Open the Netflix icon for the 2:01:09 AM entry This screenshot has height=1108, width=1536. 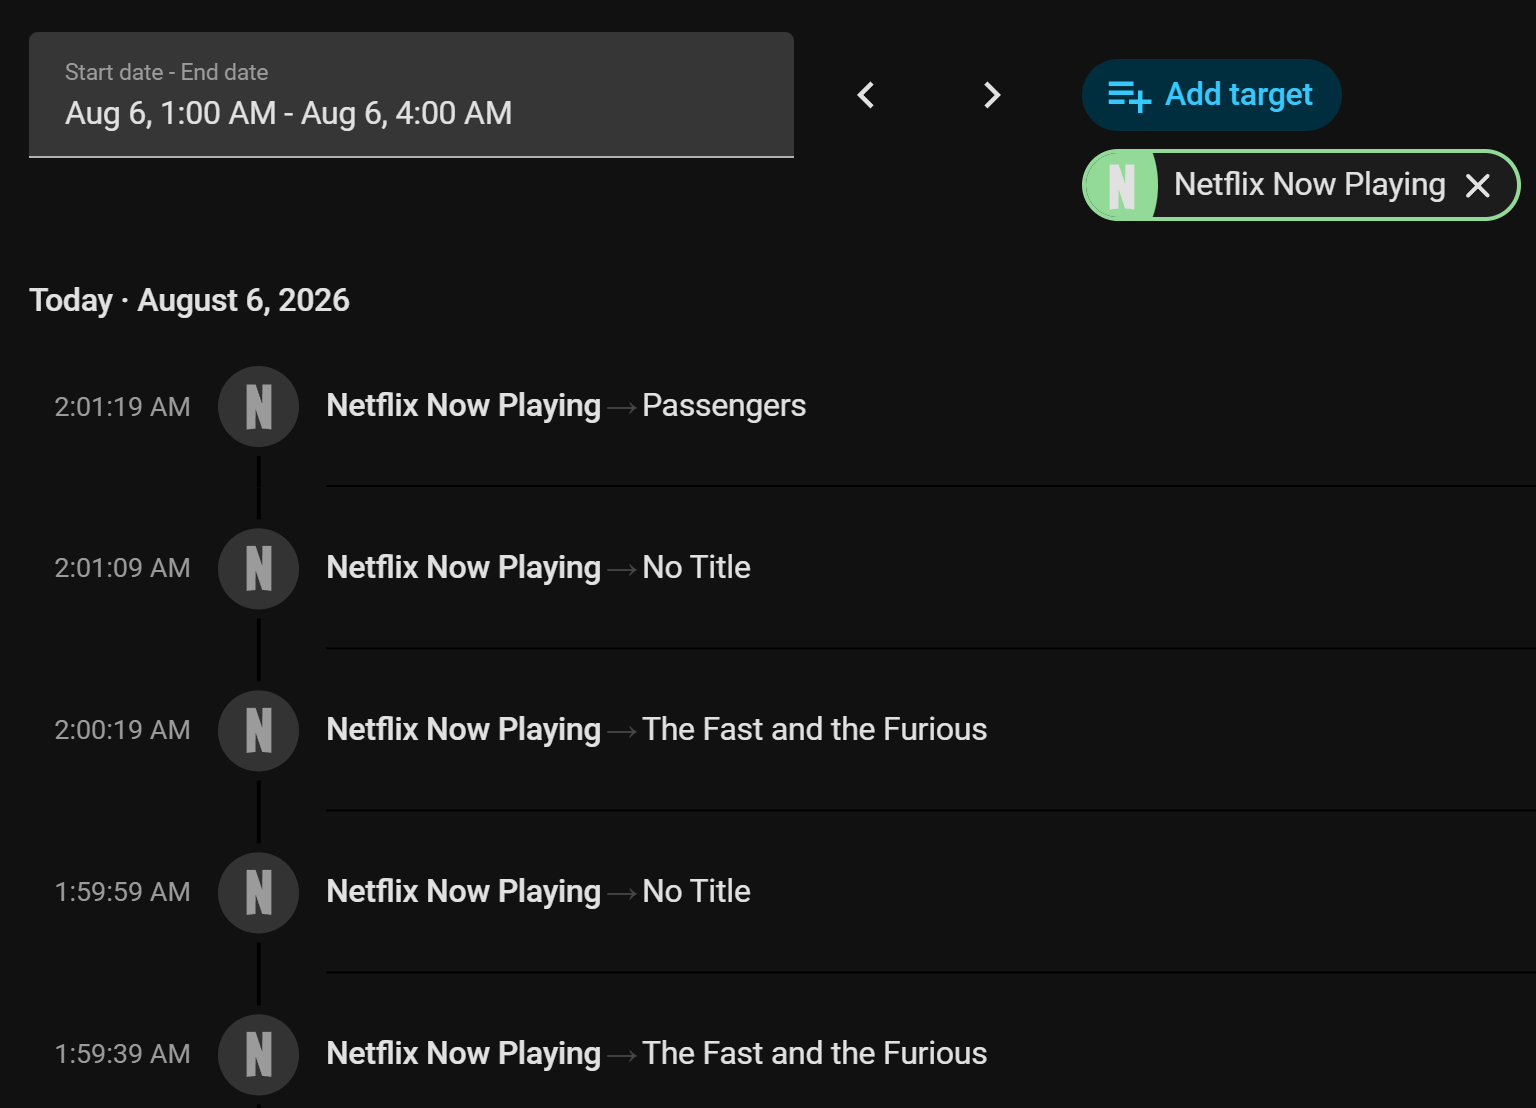point(259,569)
